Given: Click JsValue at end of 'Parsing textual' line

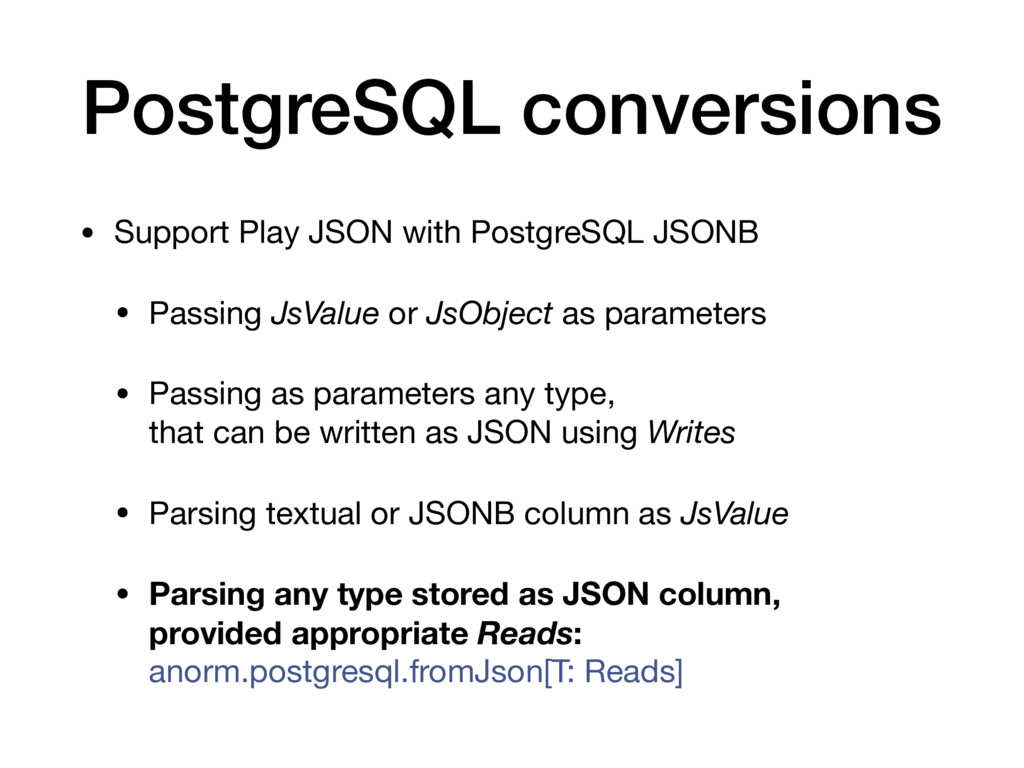Looking at the screenshot, I should point(735,514).
